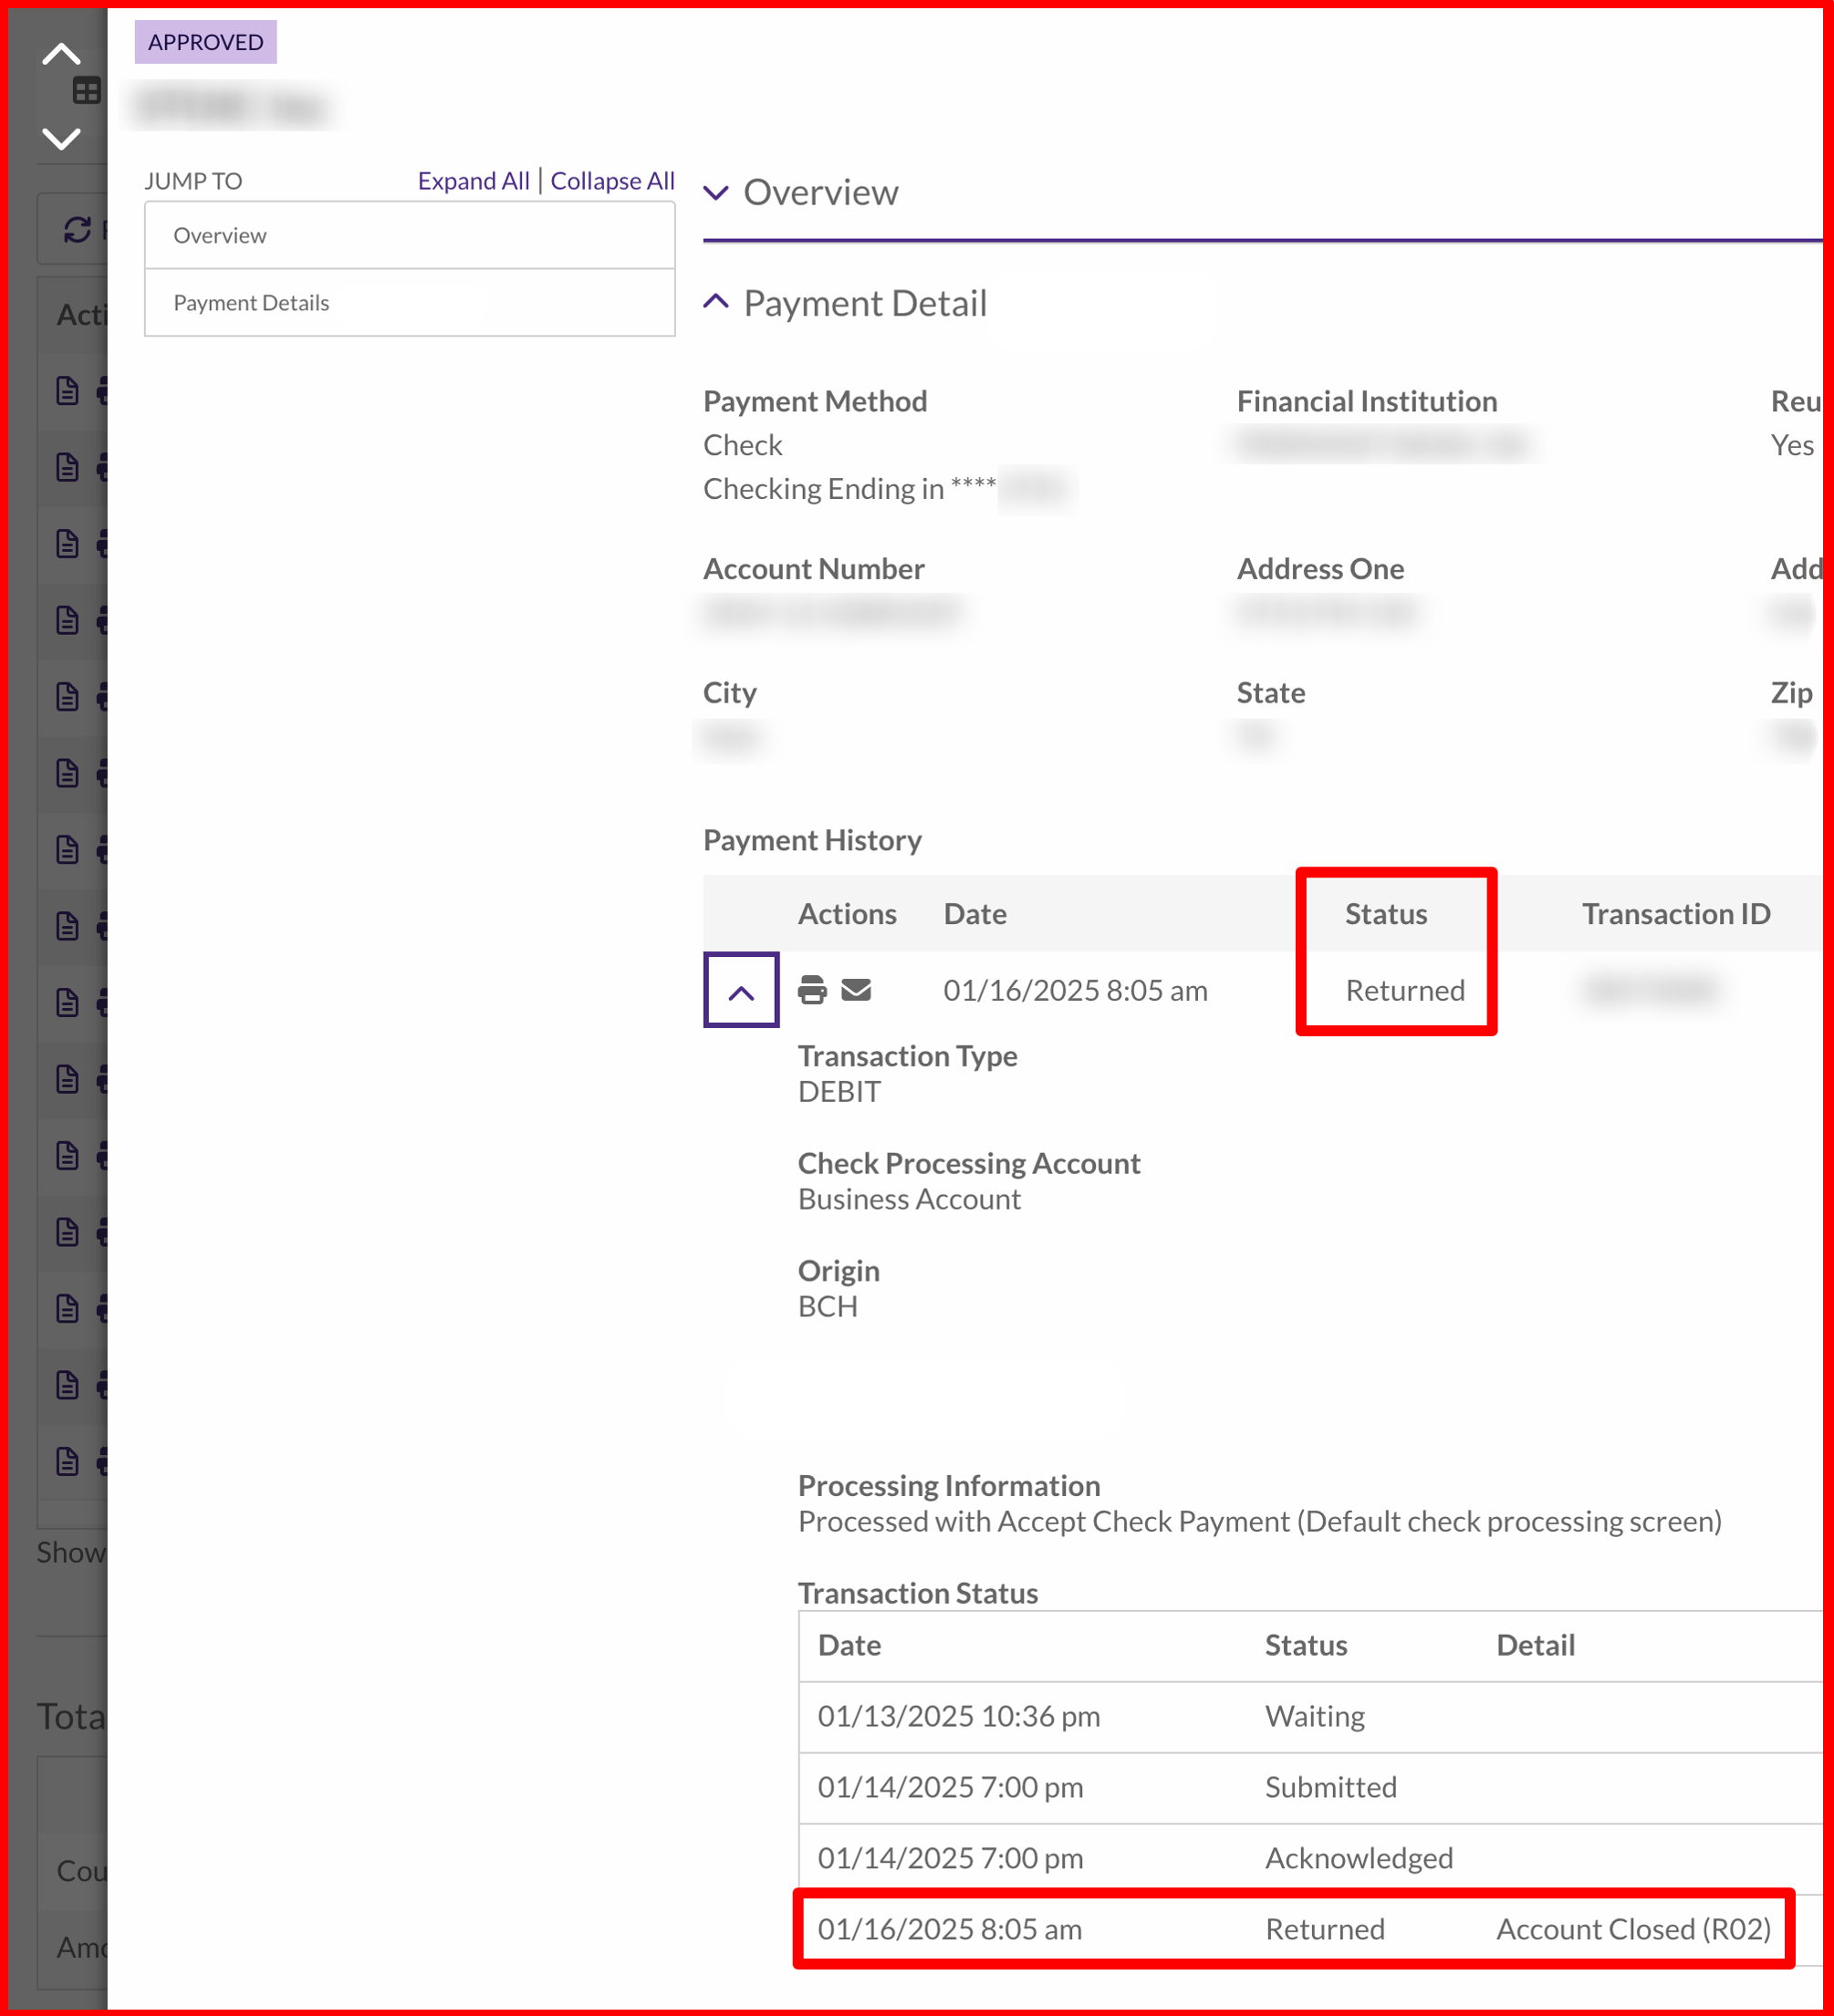Jump to Overview section

409,235
